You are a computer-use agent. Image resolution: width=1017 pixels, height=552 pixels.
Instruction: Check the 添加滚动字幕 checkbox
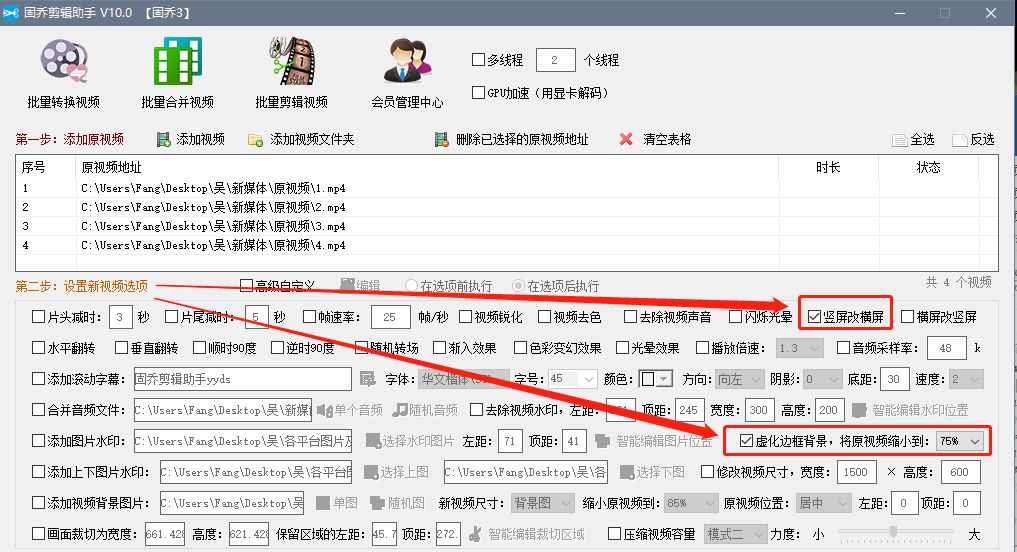point(39,379)
